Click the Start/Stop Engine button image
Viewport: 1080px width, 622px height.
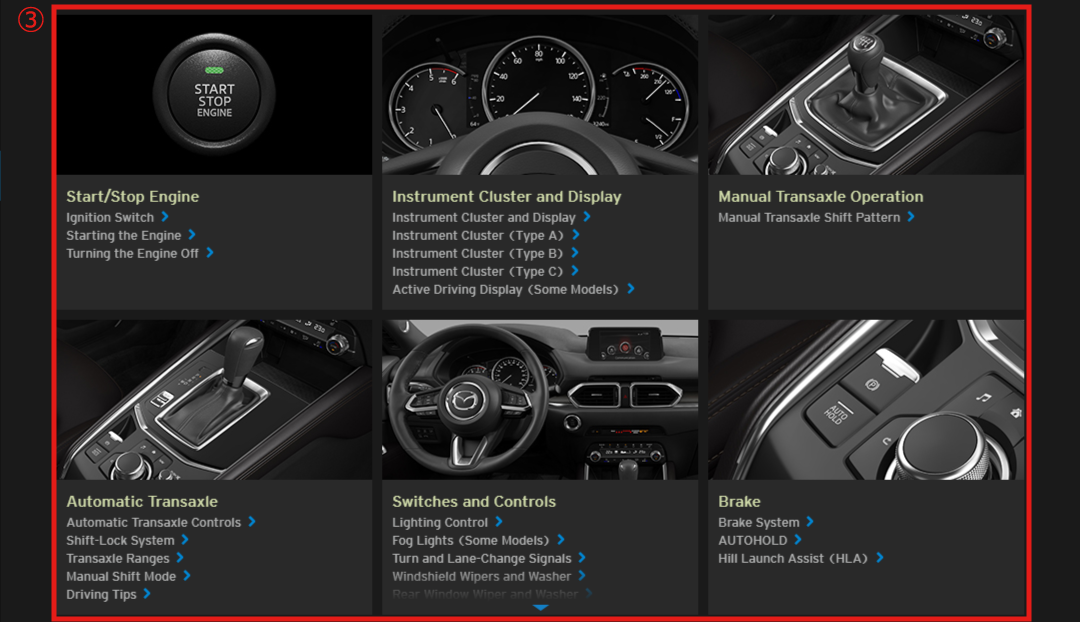point(214,95)
